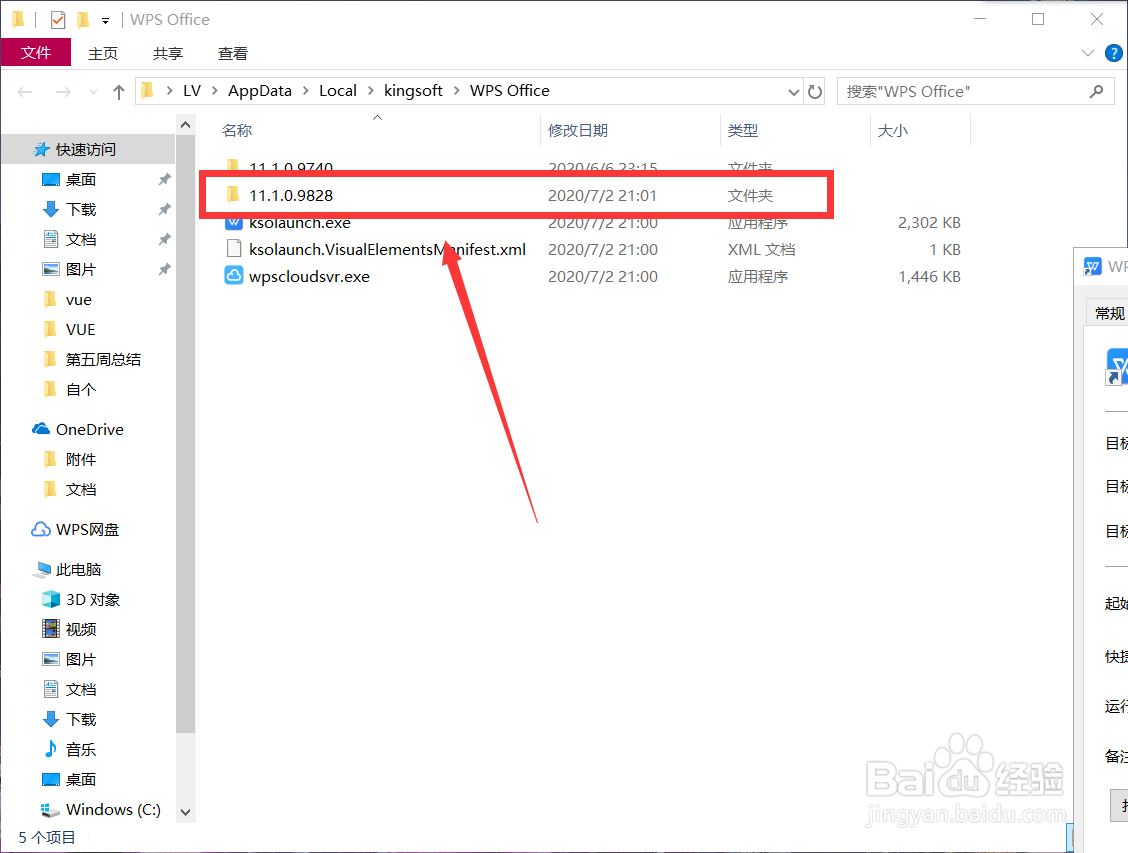
Task: Click WPS Office breadcrumb in address bar
Action: [509, 91]
